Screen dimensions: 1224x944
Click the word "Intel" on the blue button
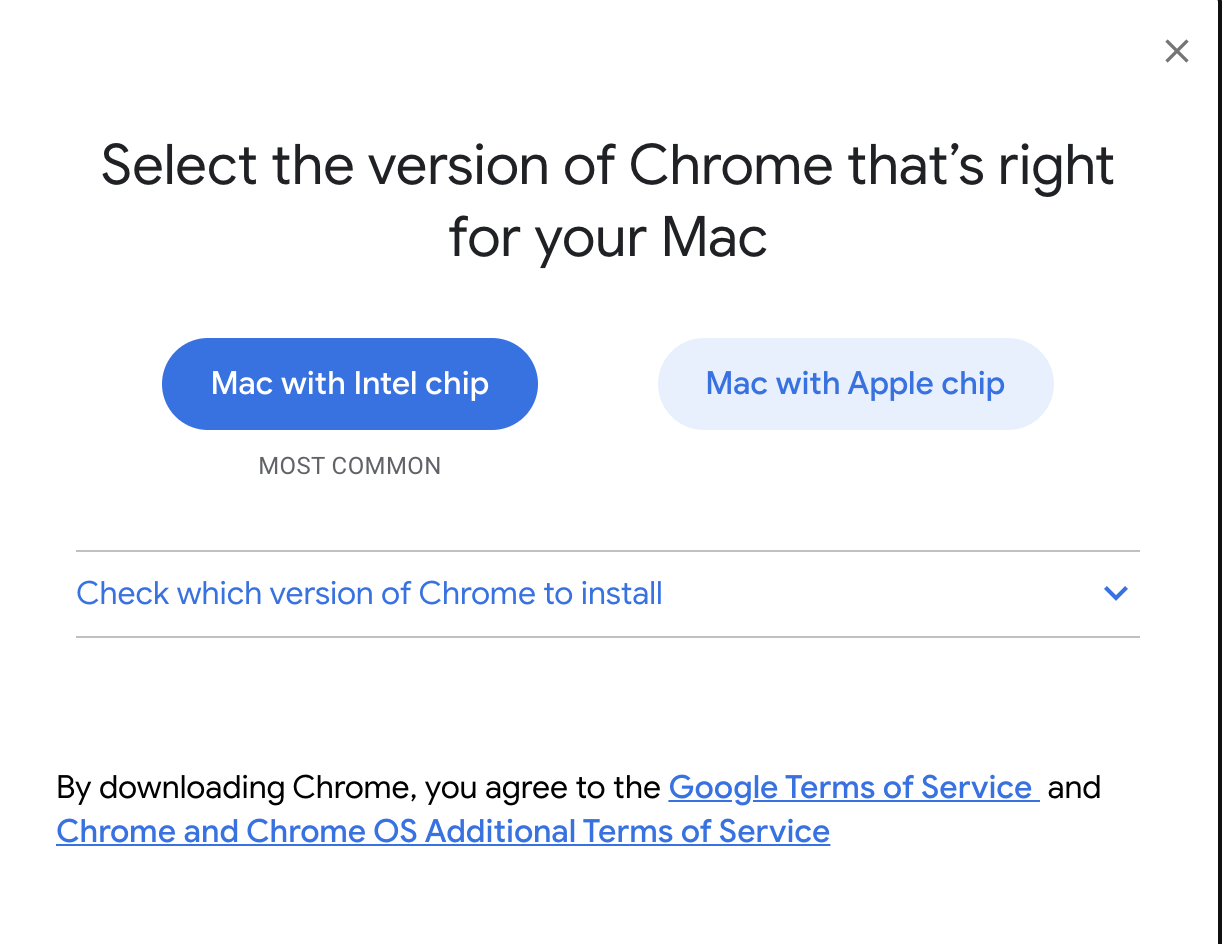point(386,384)
